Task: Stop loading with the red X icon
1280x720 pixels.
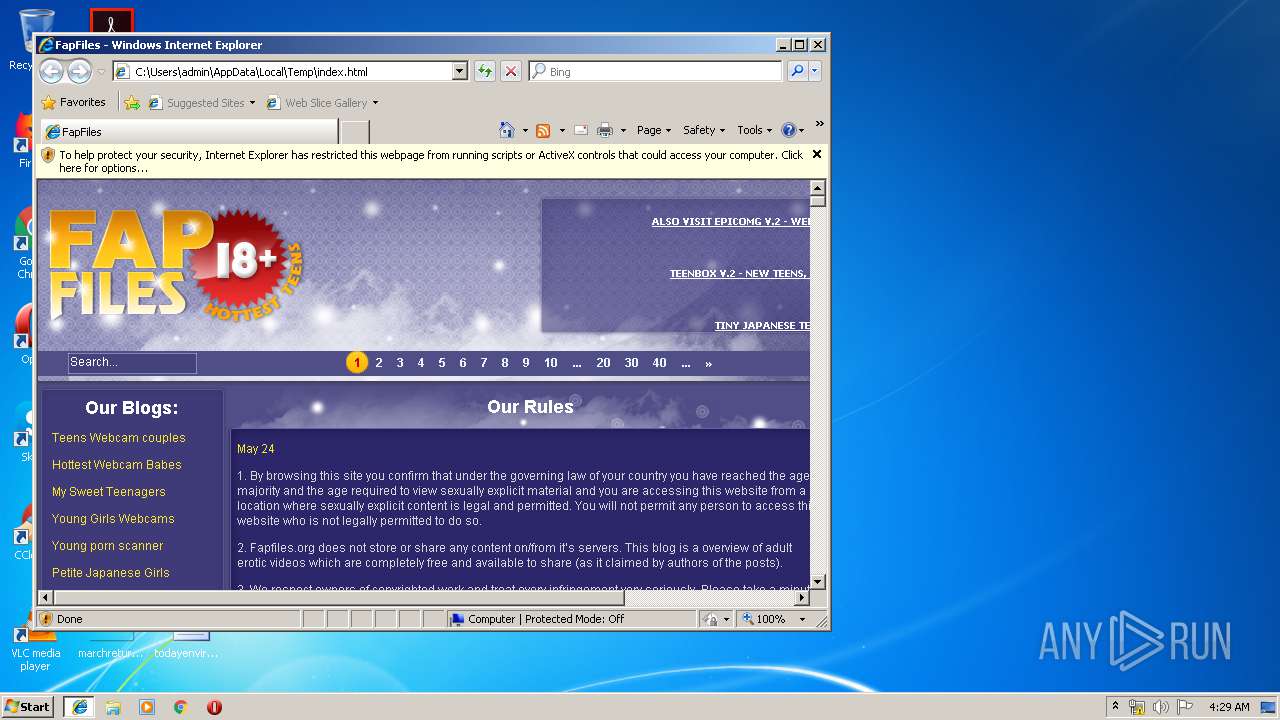Action: click(511, 71)
